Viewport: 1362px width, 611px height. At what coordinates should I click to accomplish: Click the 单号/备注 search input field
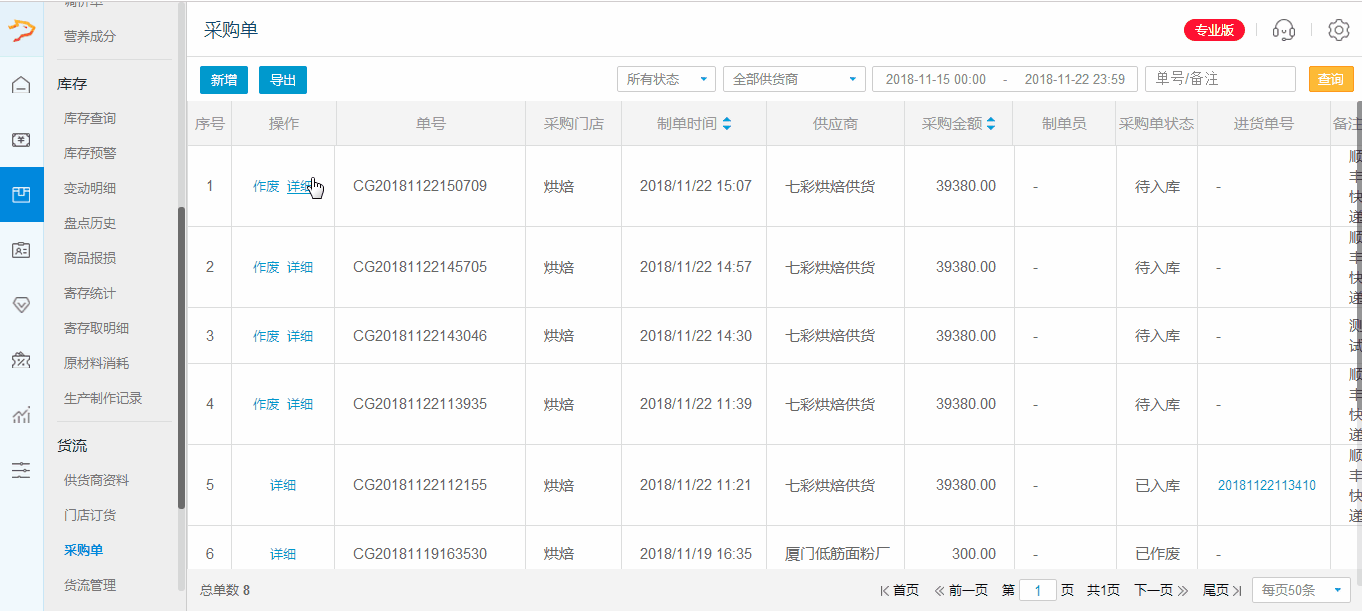tap(1220, 79)
